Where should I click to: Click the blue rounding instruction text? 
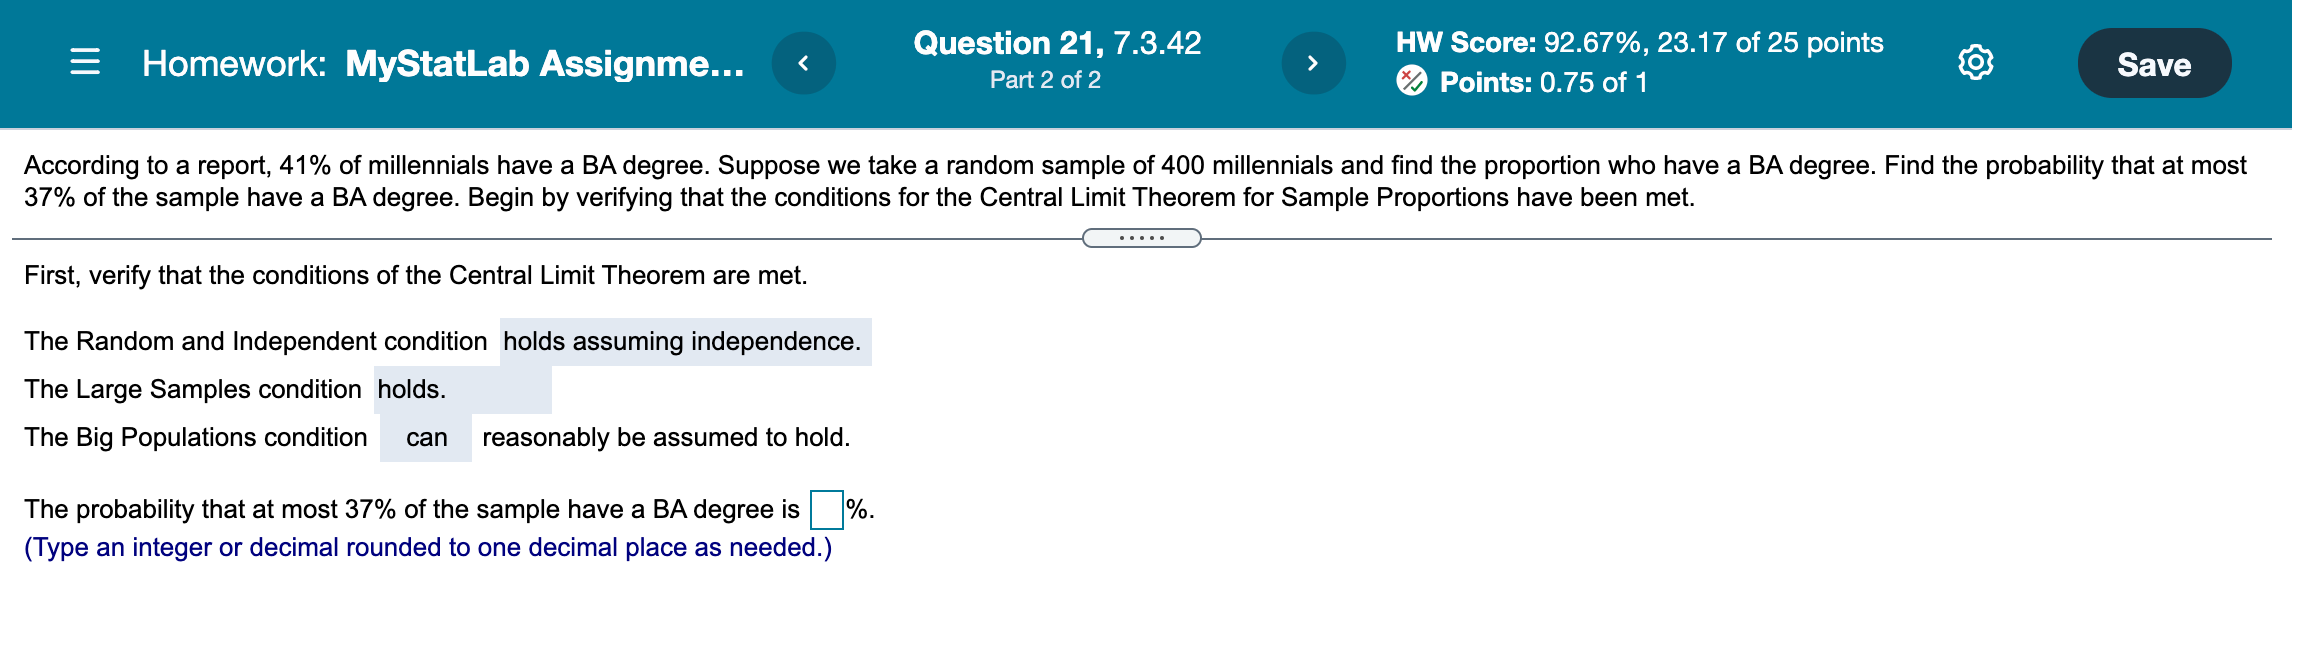(428, 547)
